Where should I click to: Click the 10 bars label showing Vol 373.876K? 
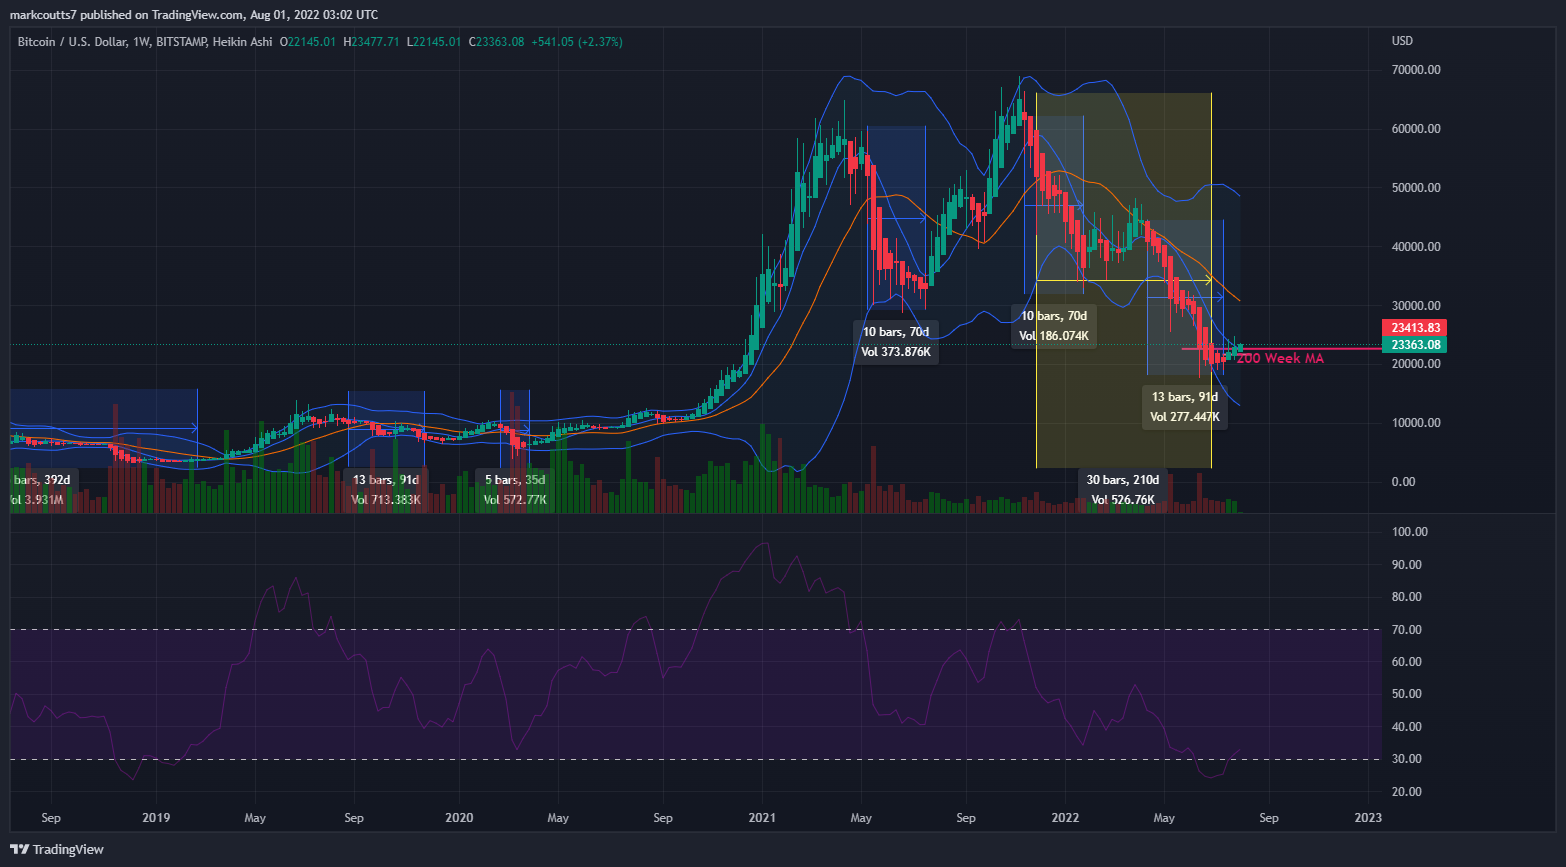895,341
